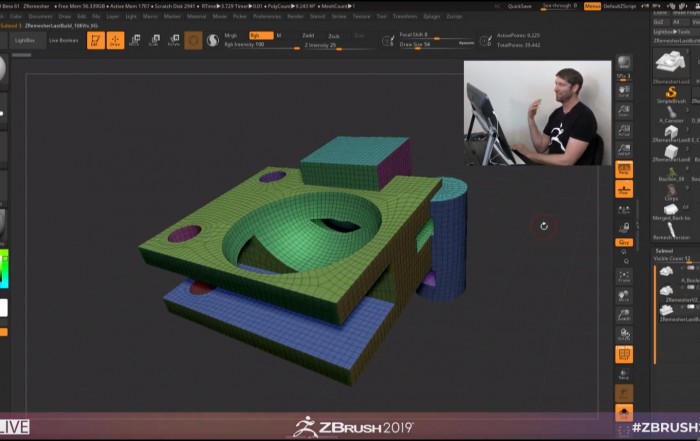The width and height of the screenshot is (700, 441).
Task: Select the Draw mode button
Action: [x=114, y=40]
